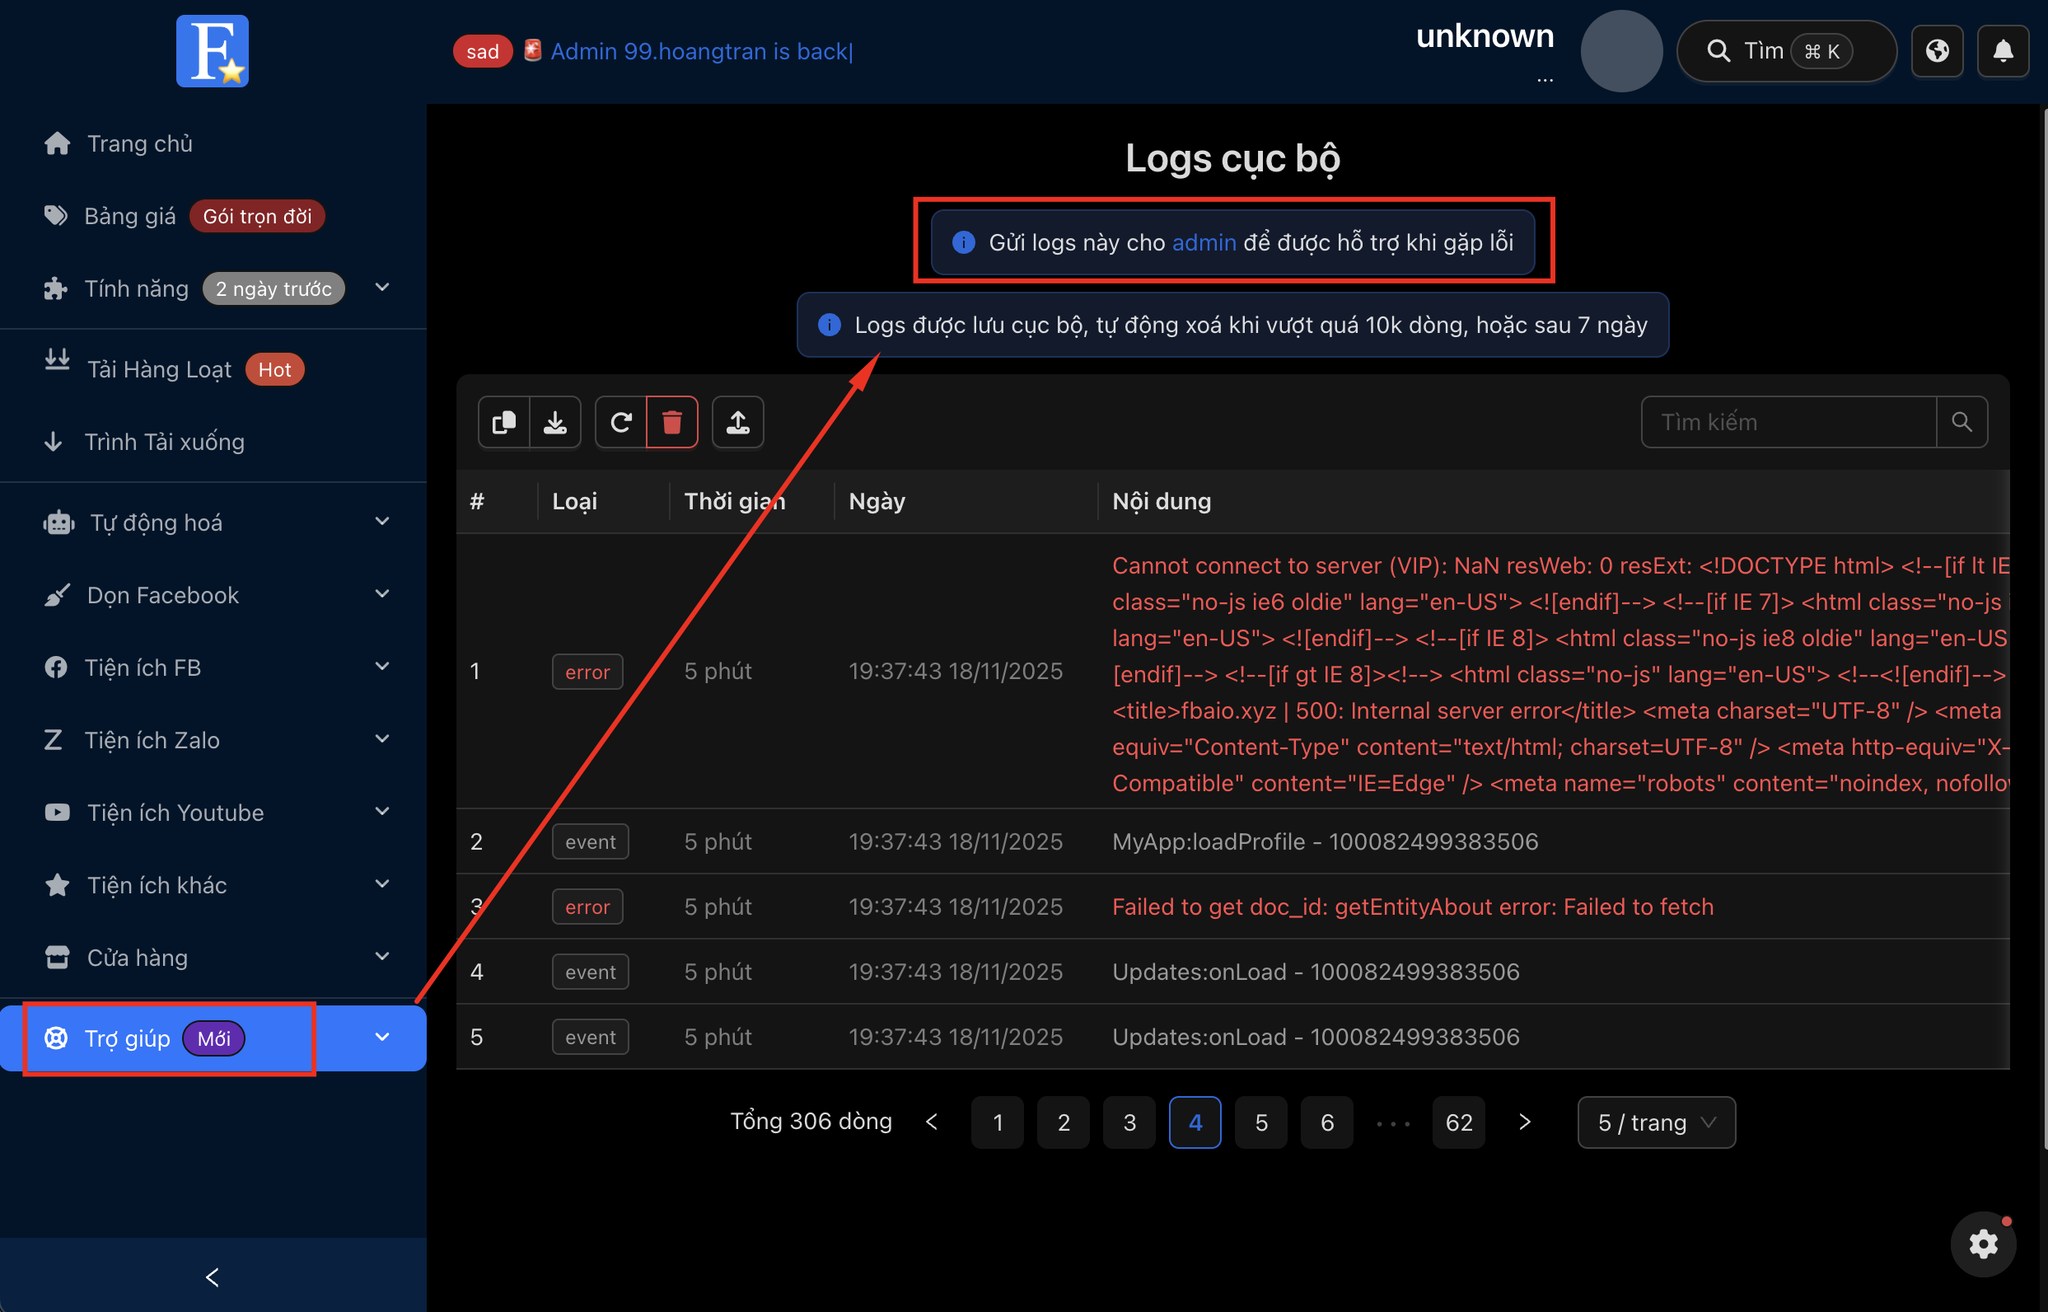Go to page 5 of logs
This screenshot has height=1312, width=2048.
tap(1261, 1122)
